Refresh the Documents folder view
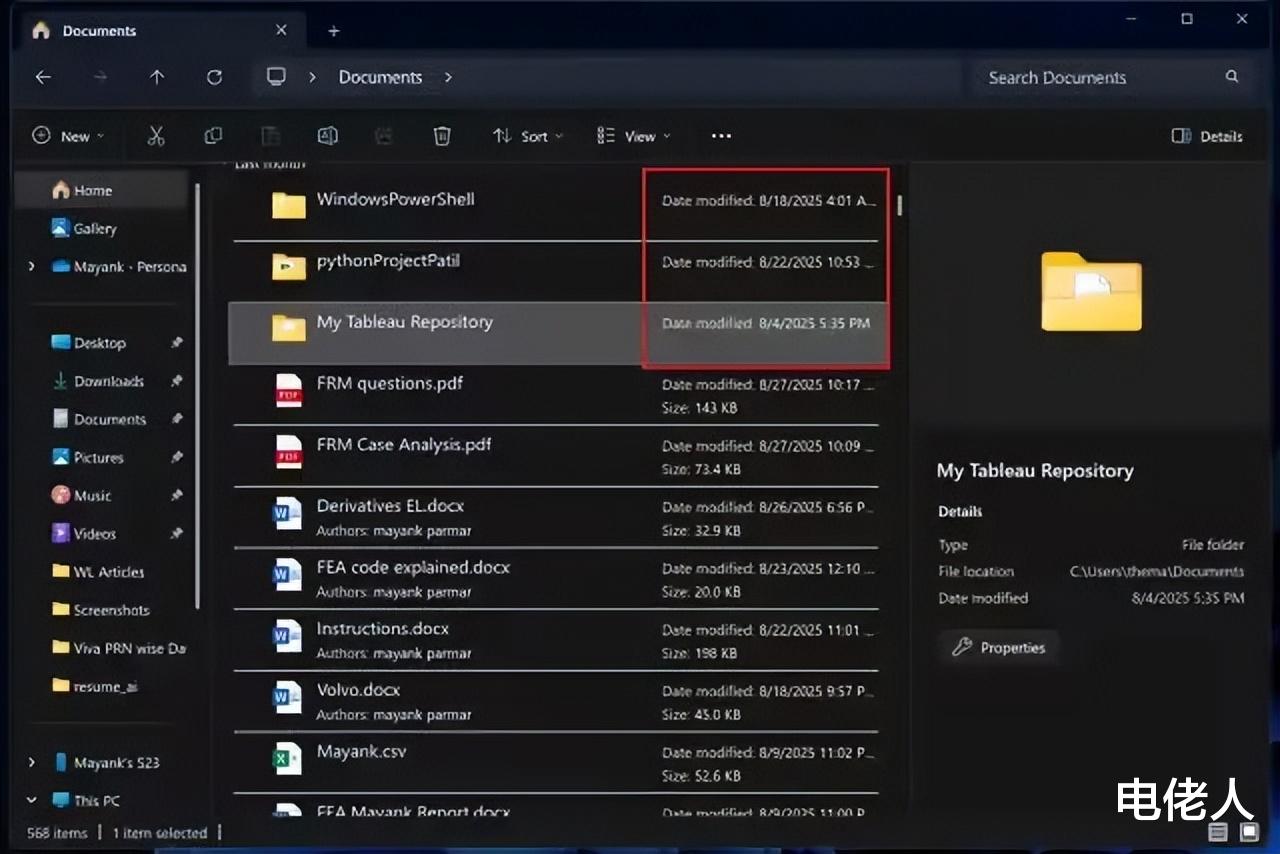 click(x=214, y=77)
